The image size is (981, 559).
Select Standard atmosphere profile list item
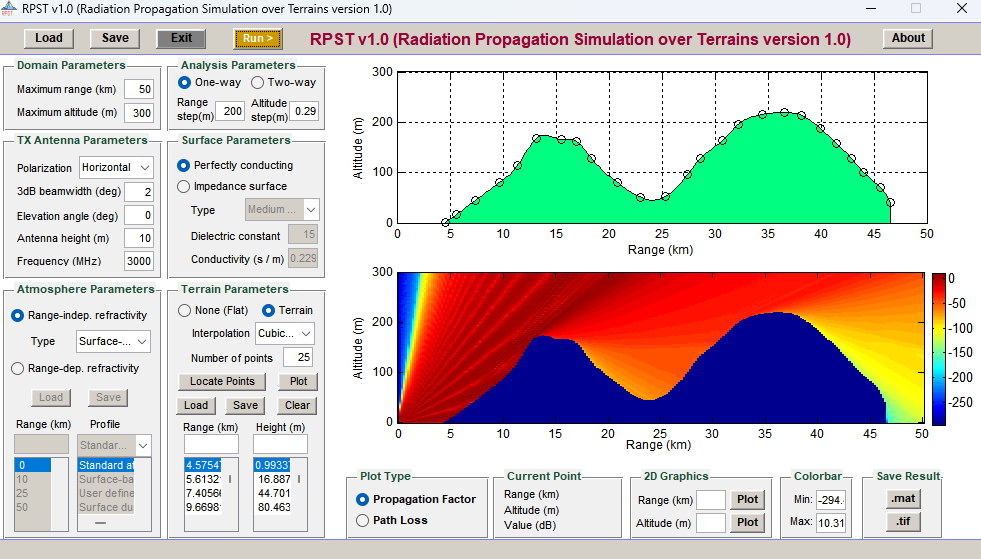(x=106, y=465)
